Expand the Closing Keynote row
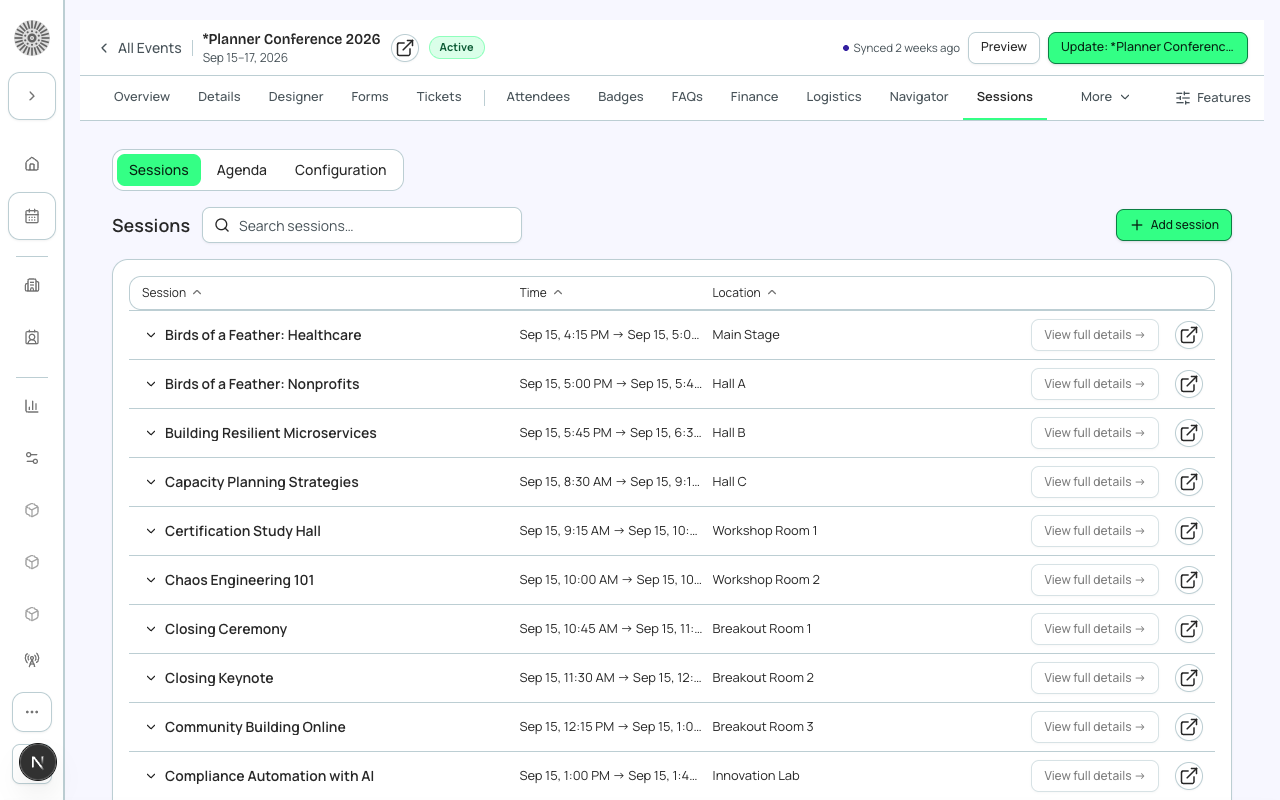This screenshot has height=800, width=1280. [151, 678]
